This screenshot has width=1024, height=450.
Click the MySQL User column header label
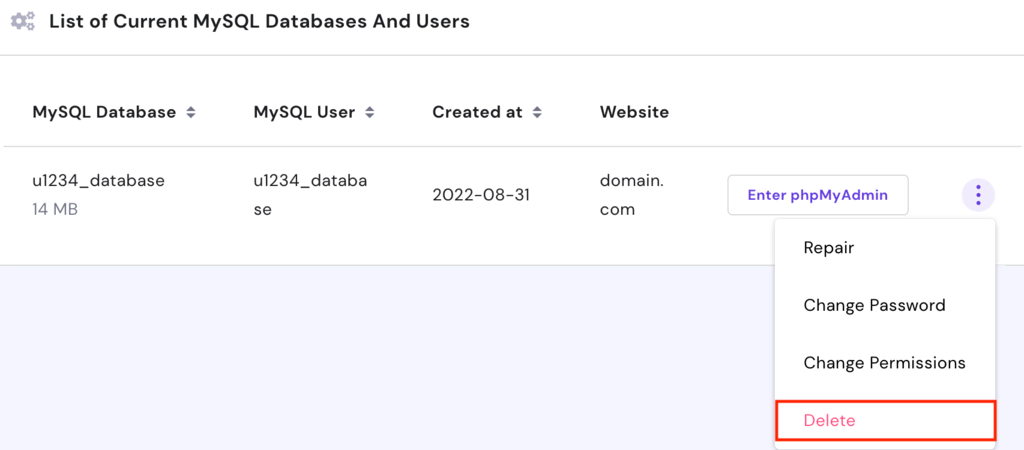(304, 112)
